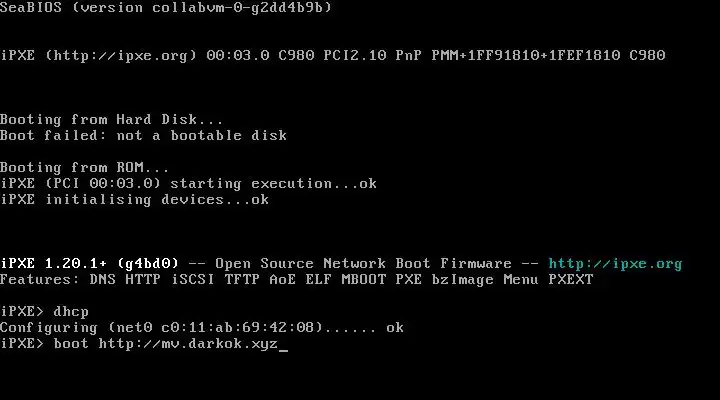
Task: Click the 'Booting from Hard Disk...' line
Action: [112, 119]
